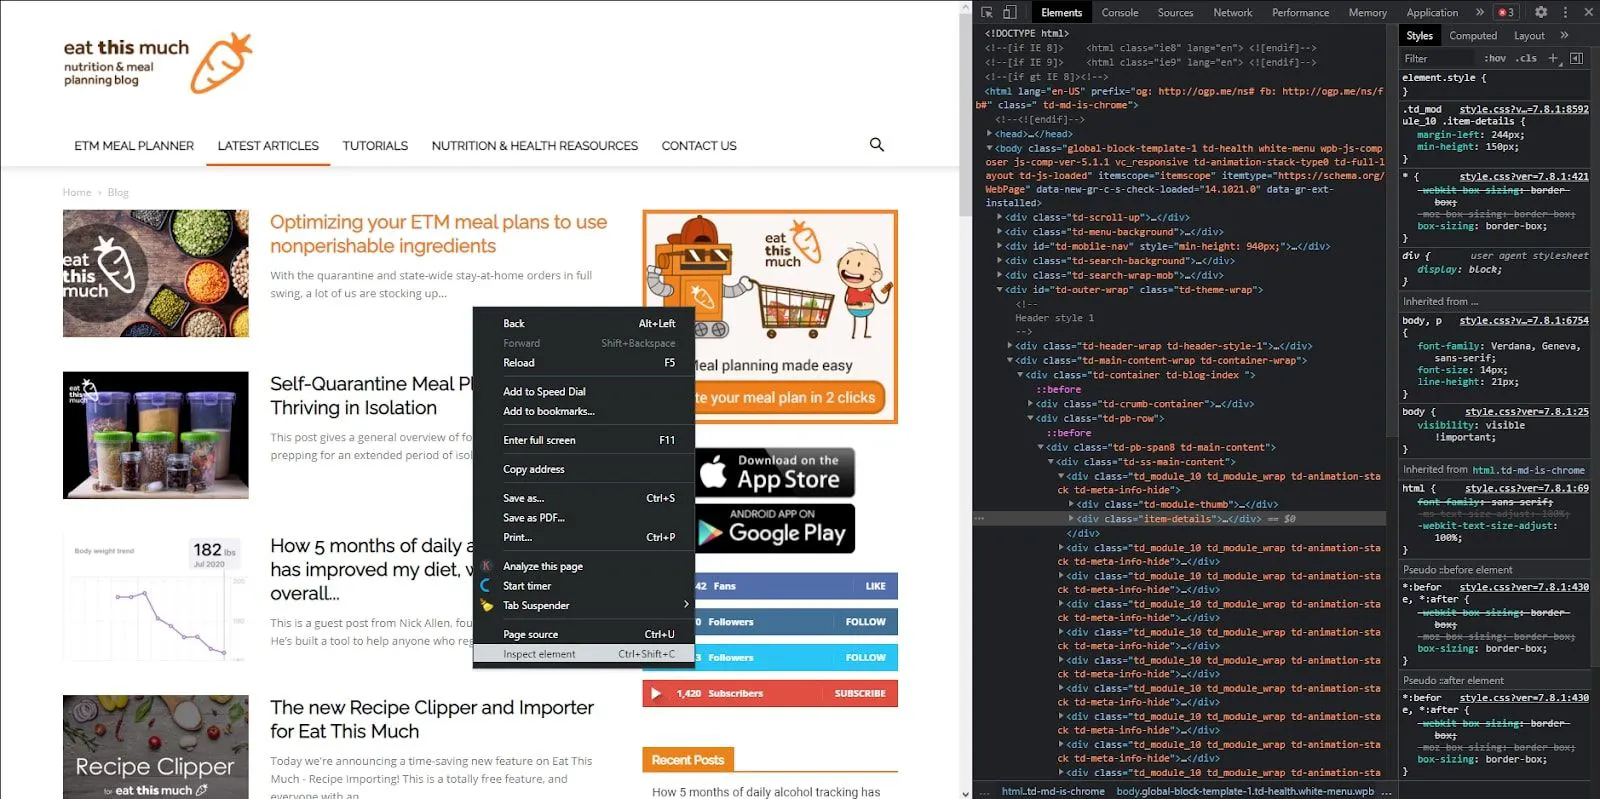Choose Reload in the context menu

click(x=584, y=363)
